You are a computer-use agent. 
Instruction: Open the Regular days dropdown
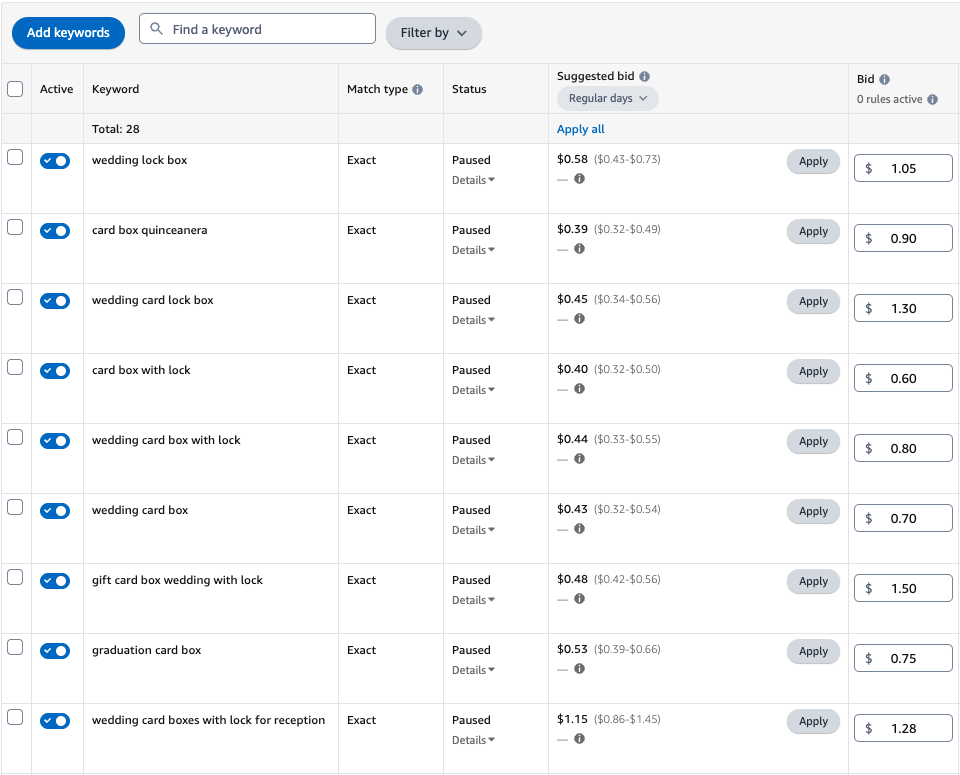607,98
